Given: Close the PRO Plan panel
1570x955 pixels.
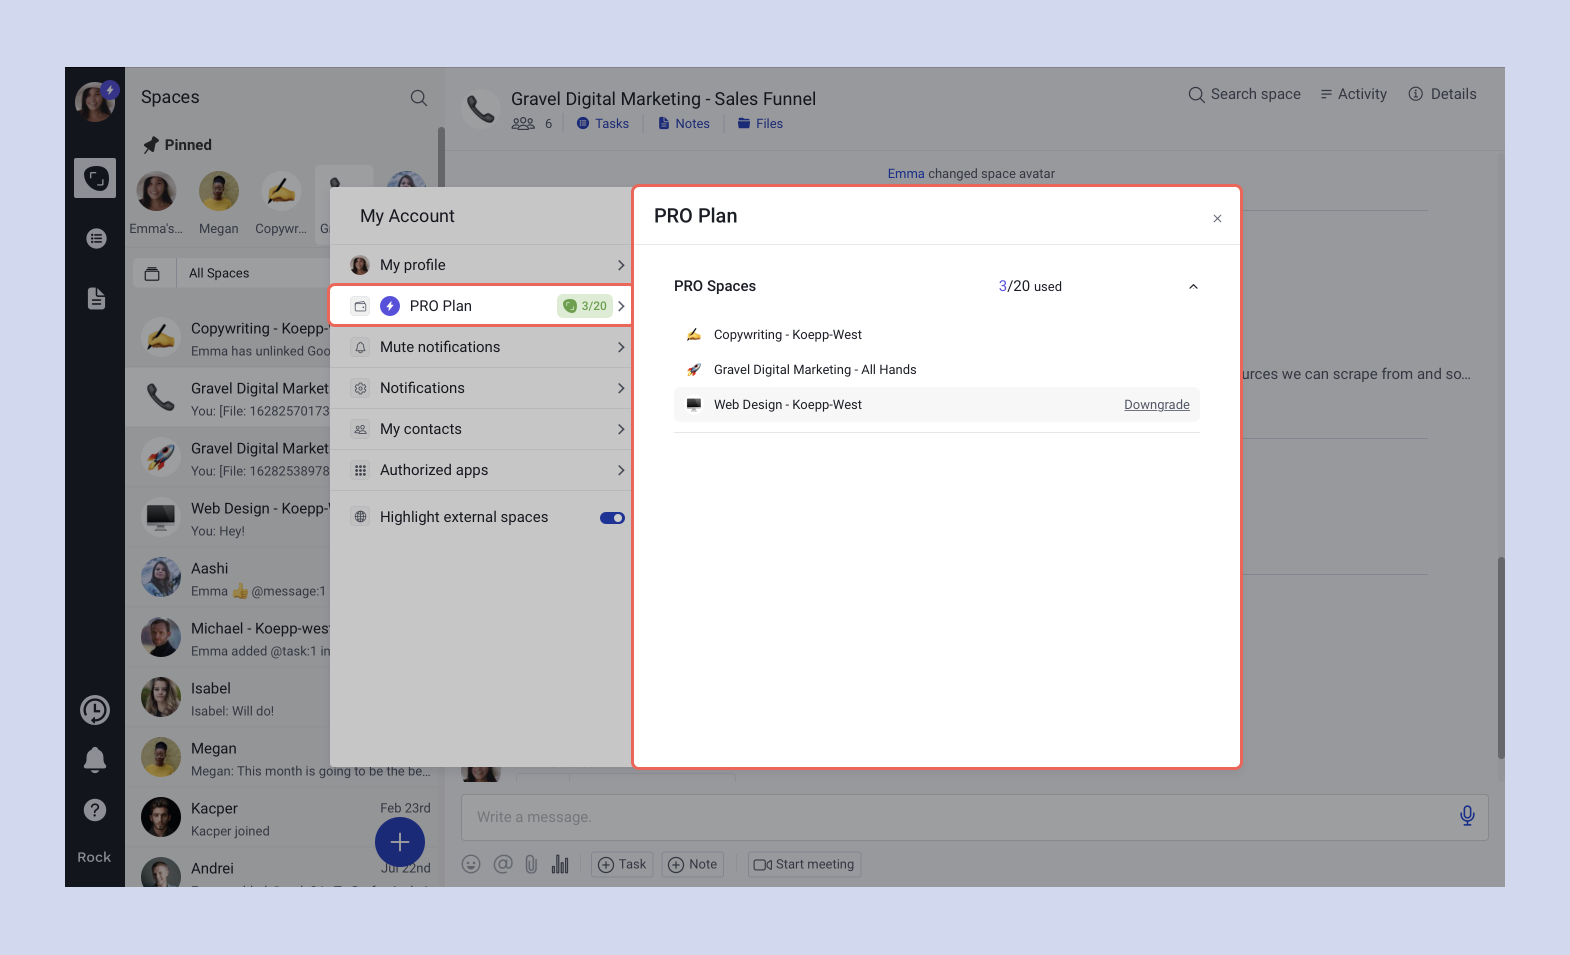Looking at the screenshot, I should [x=1217, y=219].
